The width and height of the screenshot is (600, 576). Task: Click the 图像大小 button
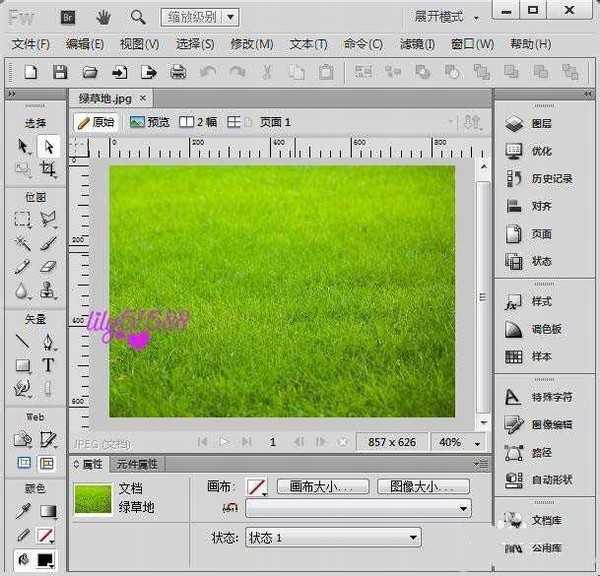click(423, 487)
